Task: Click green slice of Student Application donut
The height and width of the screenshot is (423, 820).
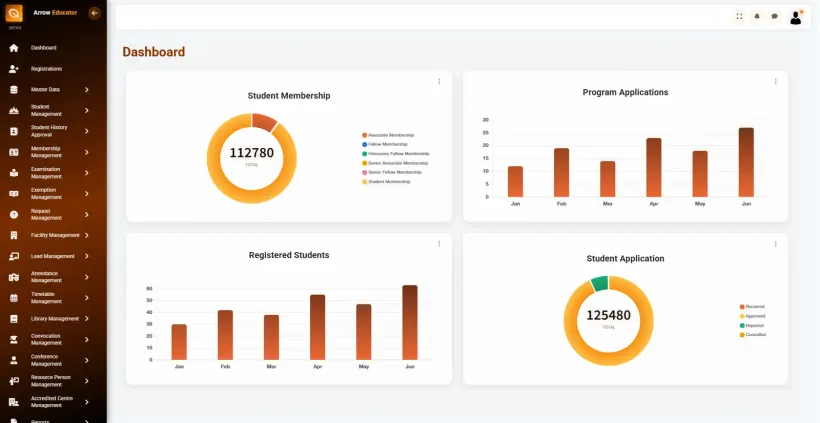Action: point(600,283)
